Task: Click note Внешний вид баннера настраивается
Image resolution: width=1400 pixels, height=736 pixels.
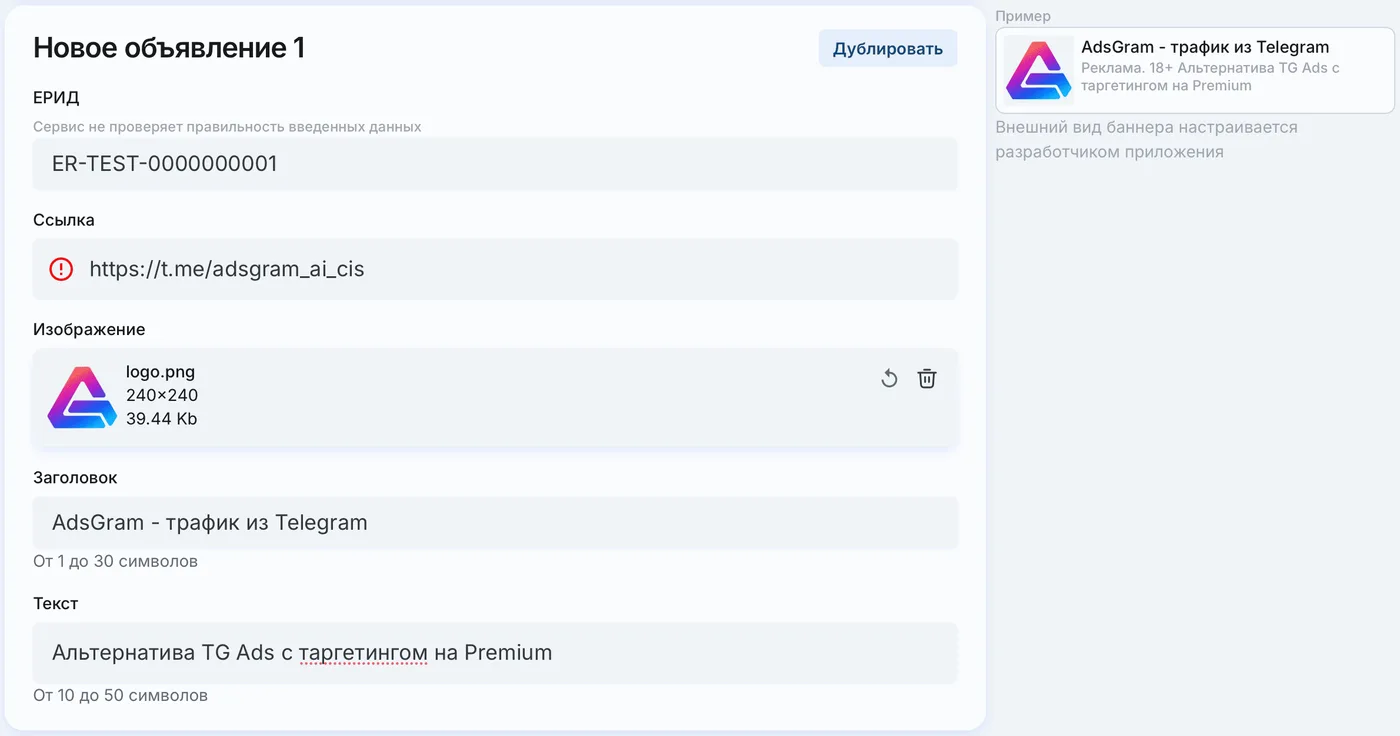Action: click(1146, 140)
